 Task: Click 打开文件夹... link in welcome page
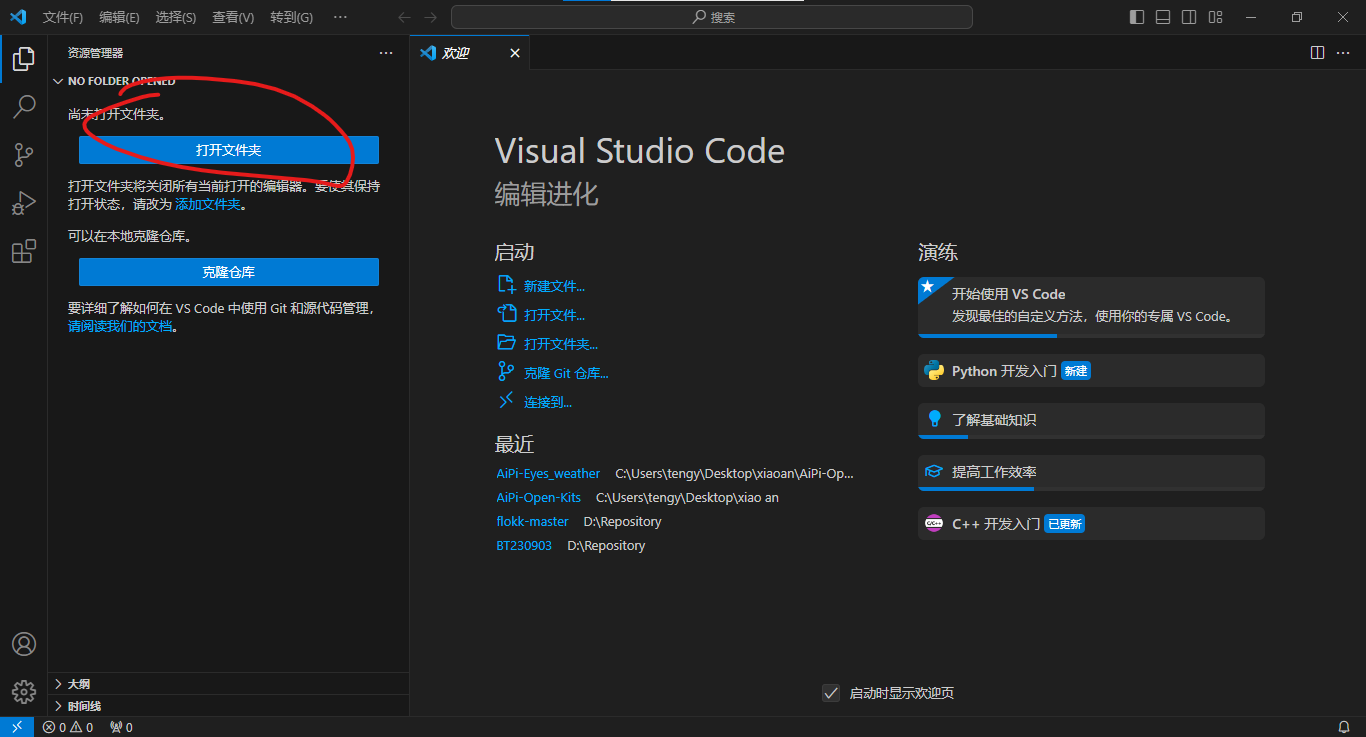561,344
